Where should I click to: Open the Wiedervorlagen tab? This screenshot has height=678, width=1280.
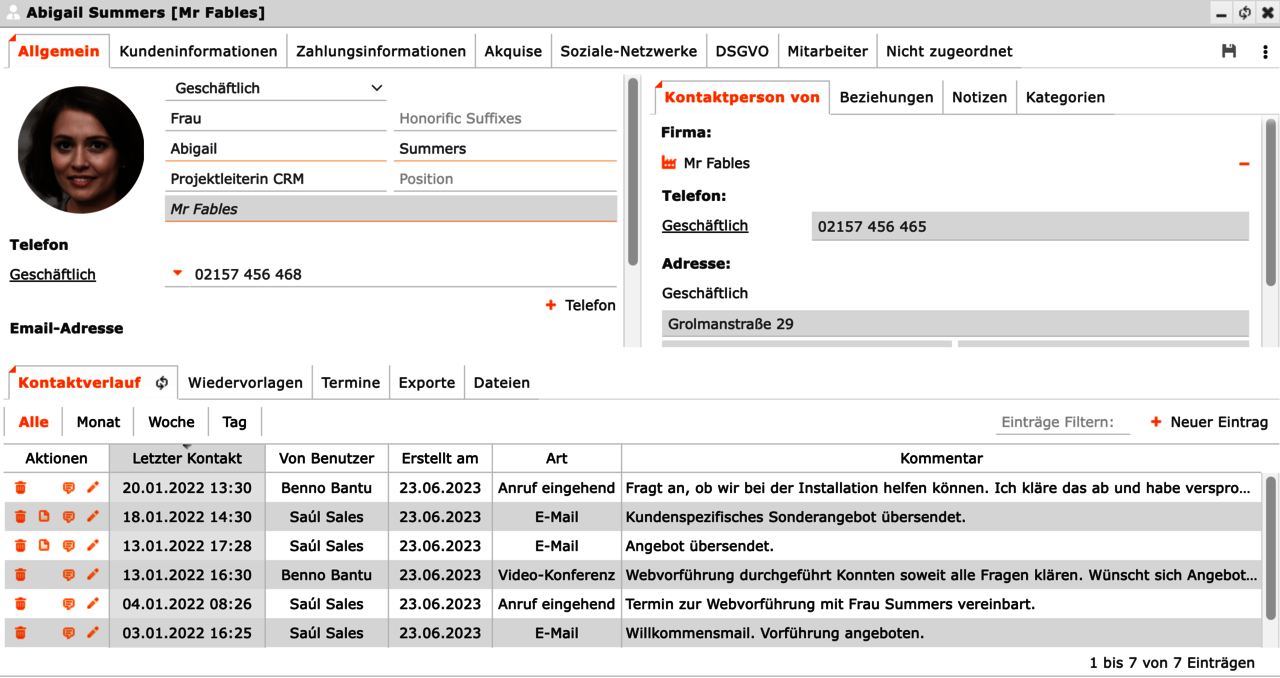click(245, 382)
